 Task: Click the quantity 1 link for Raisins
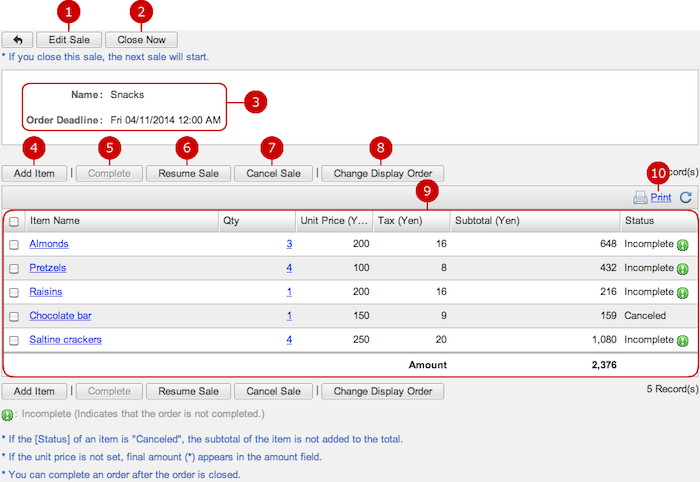(x=289, y=292)
